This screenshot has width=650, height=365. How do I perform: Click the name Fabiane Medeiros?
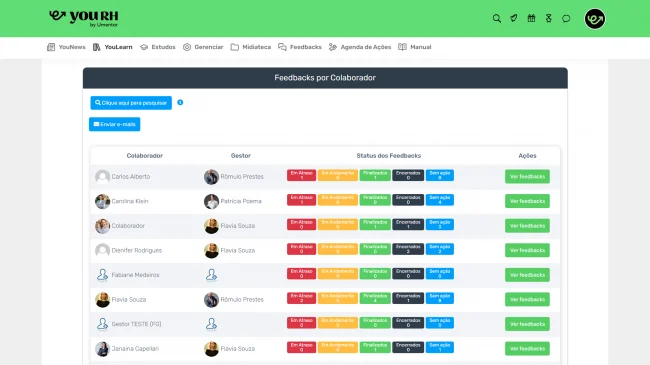[x=136, y=275]
